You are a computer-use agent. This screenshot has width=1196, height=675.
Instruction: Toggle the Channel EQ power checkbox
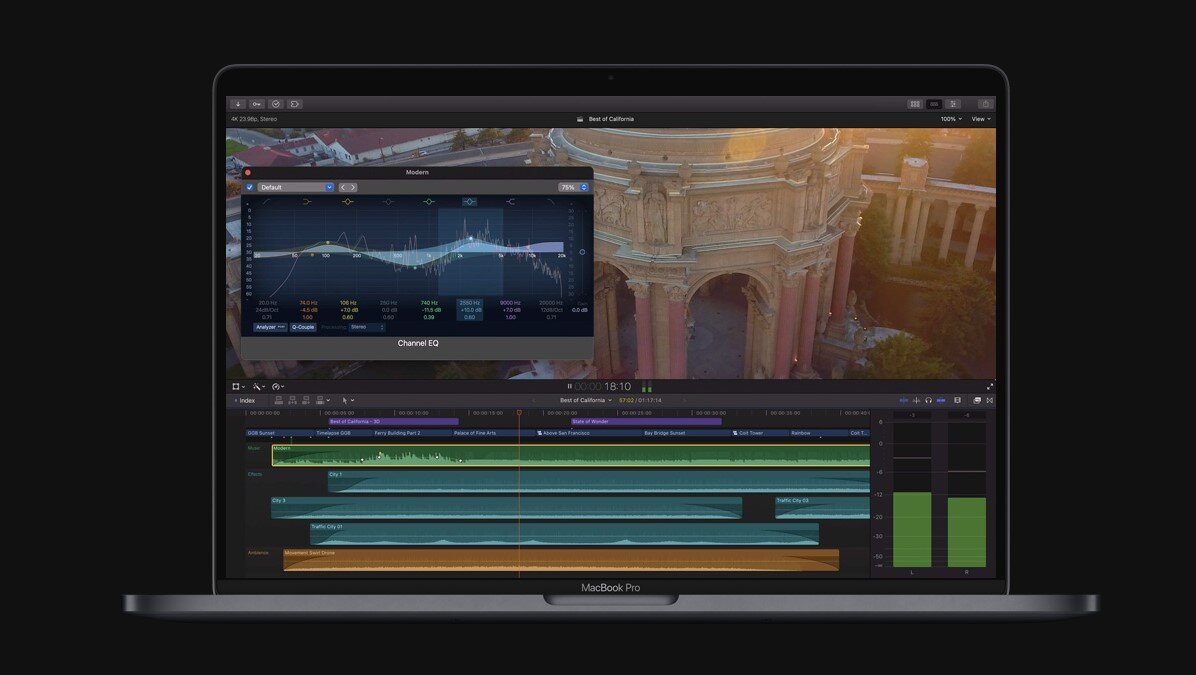click(x=250, y=188)
